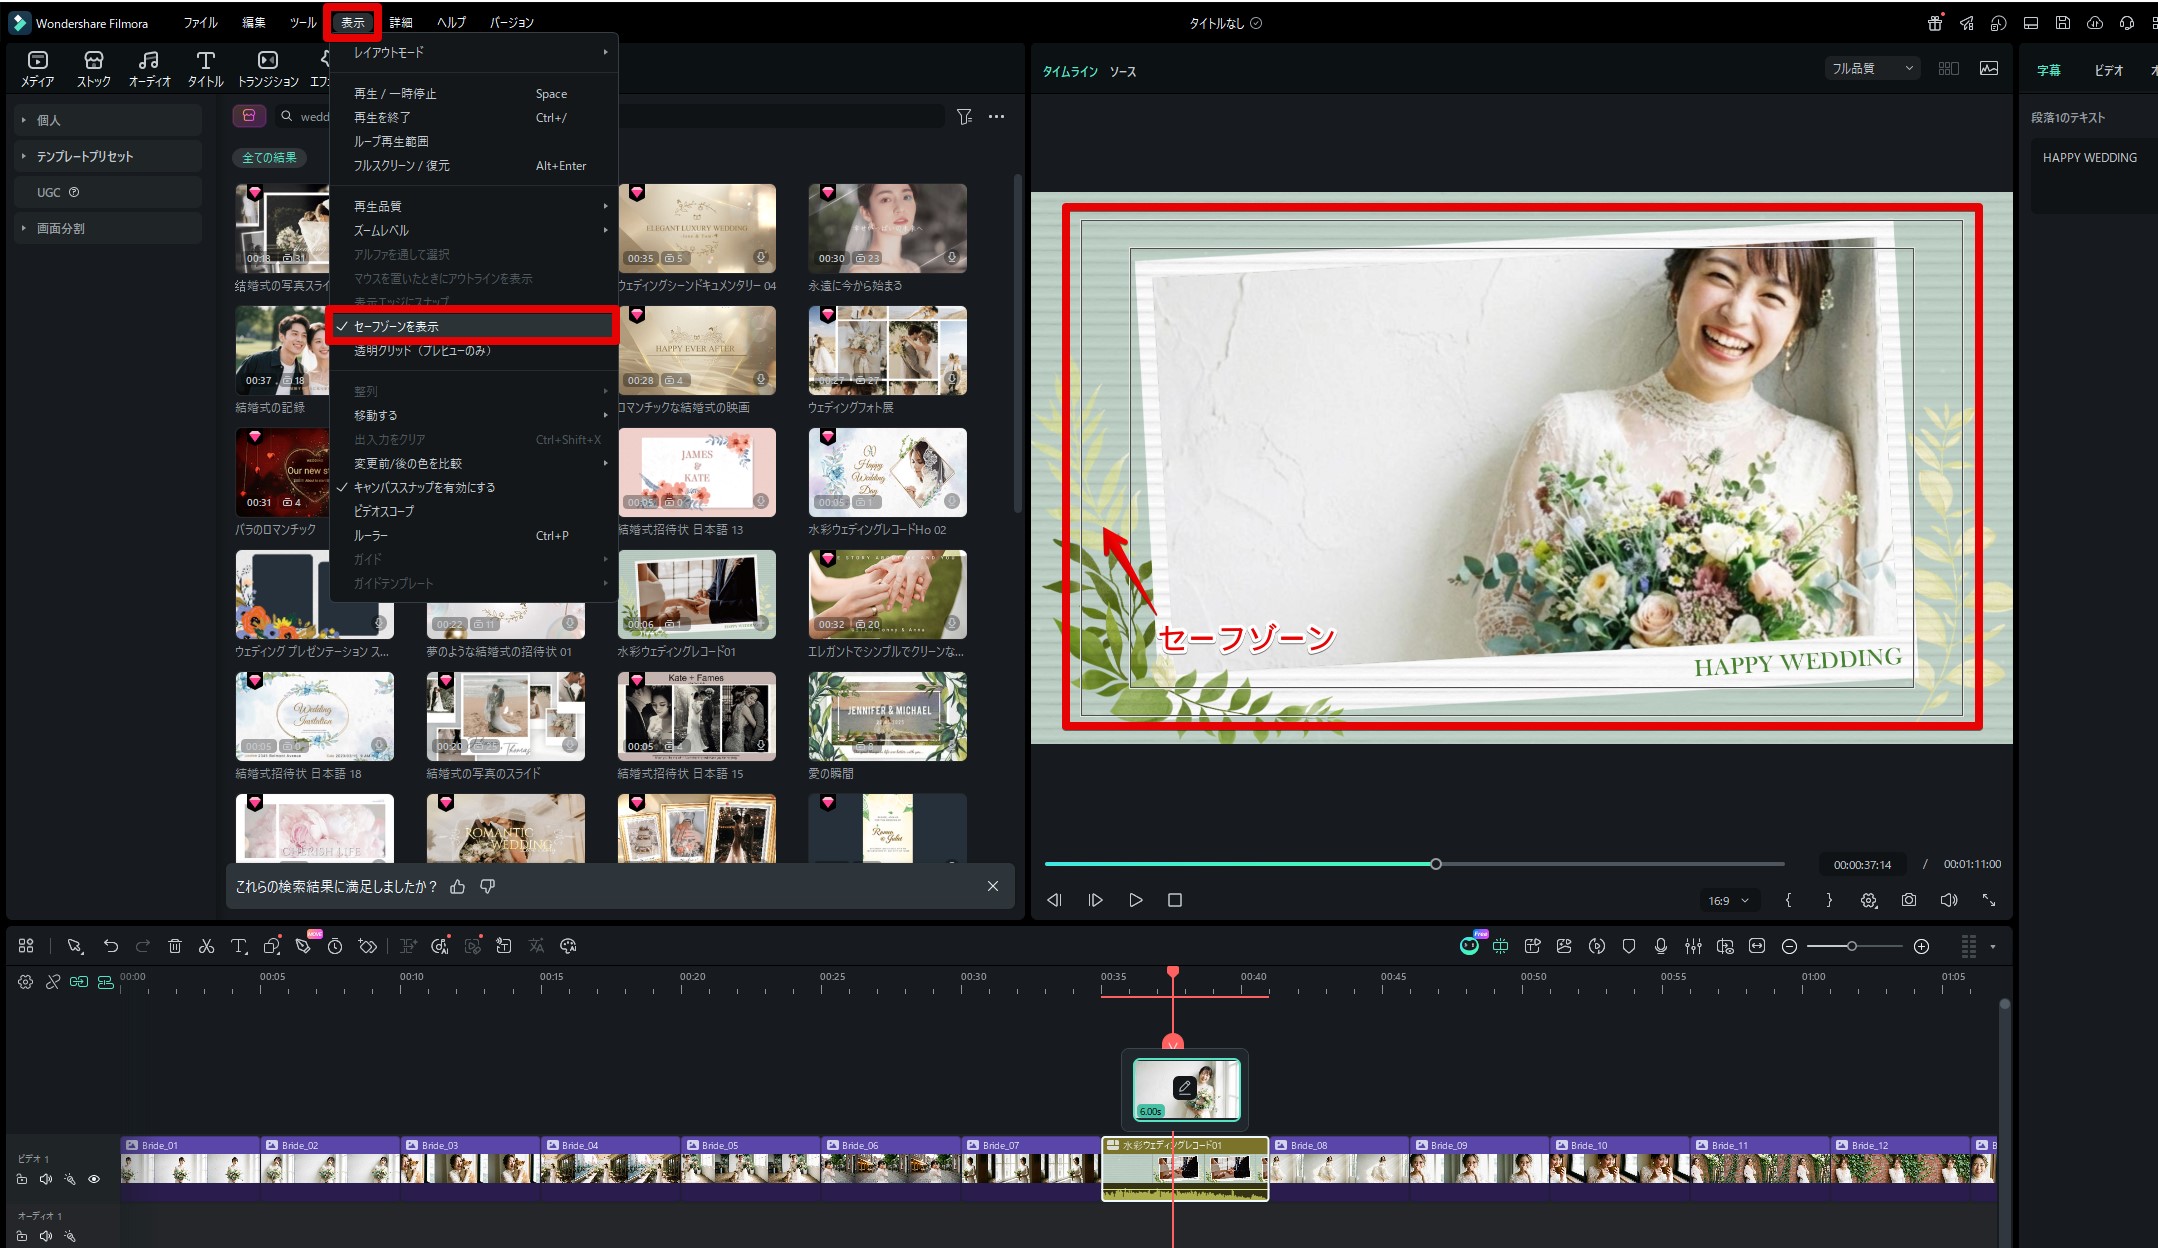2158x1248 pixels.
Task: Select フルスクリーン / 復元 menu entry
Action: (x=472, y=165)
